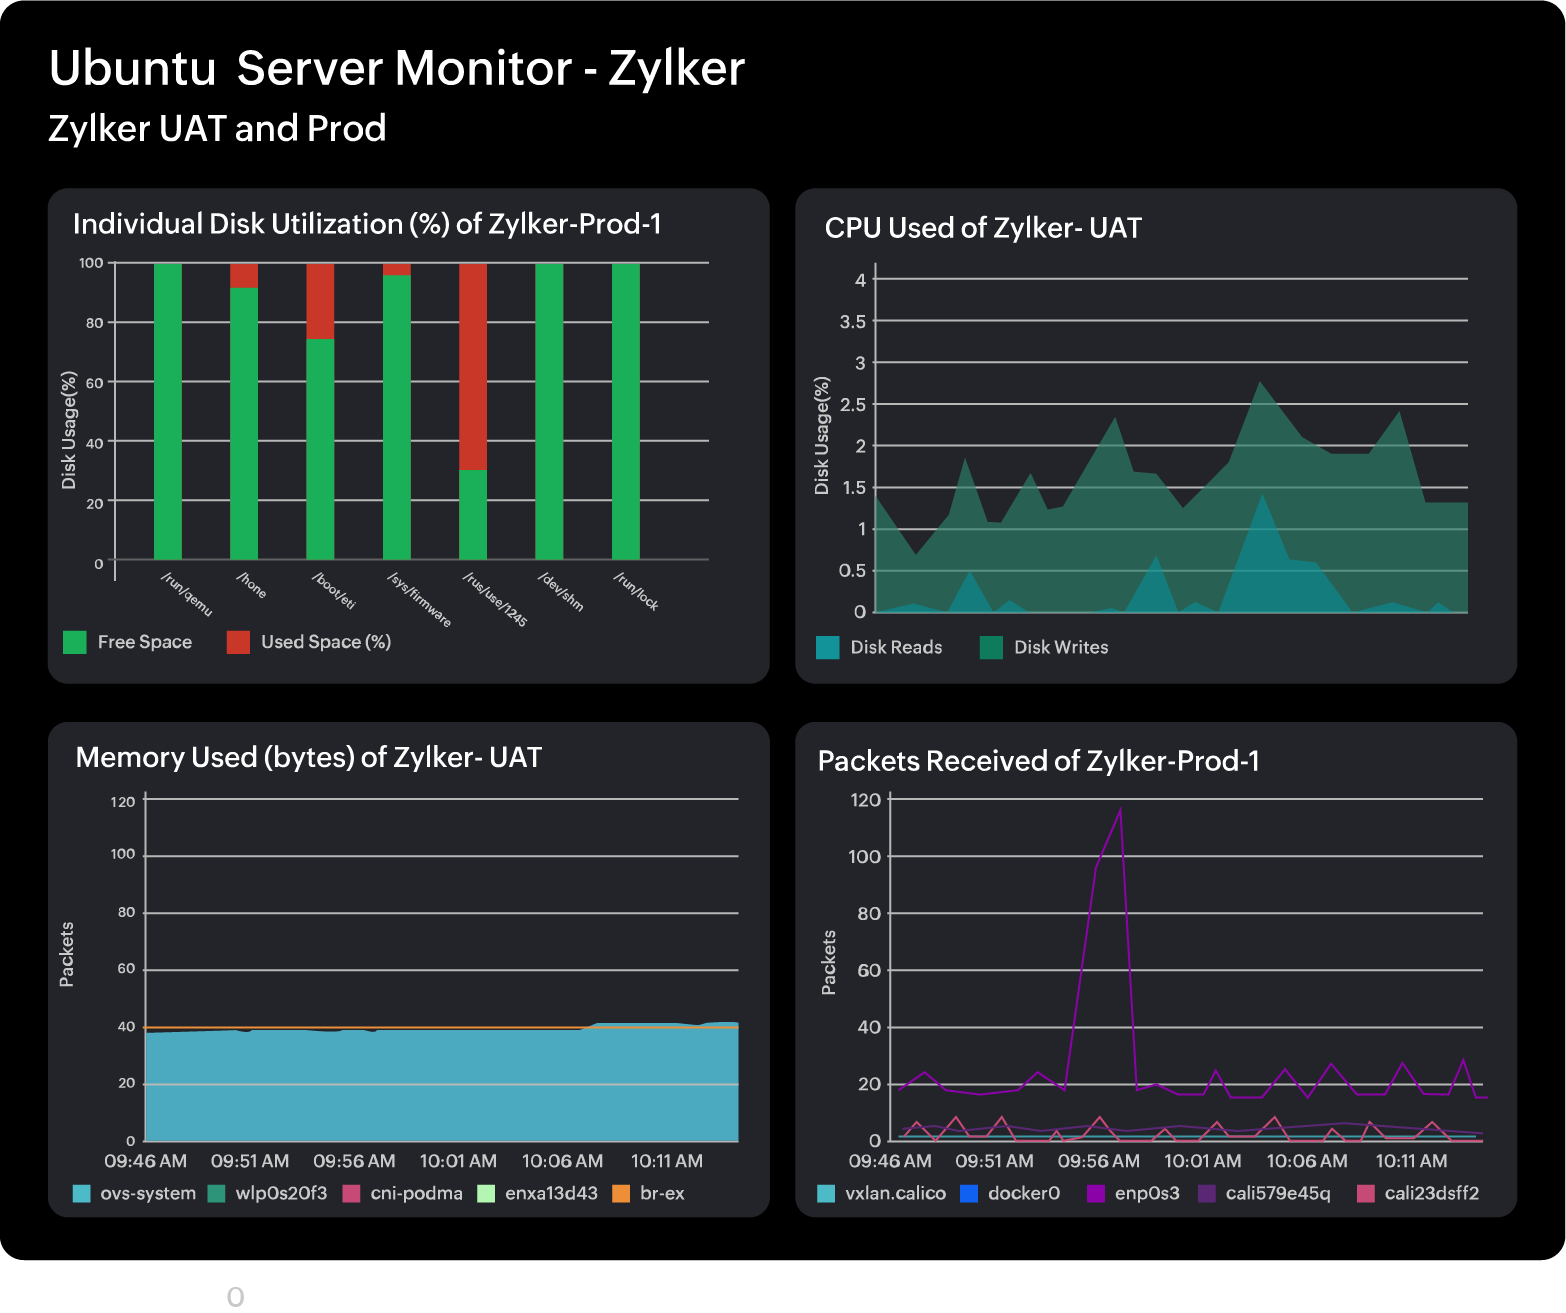Click the Disk Reads legend swatch

pos(828,647)
